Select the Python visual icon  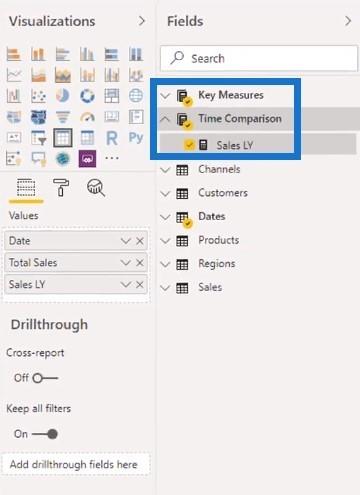pos(136,137)
